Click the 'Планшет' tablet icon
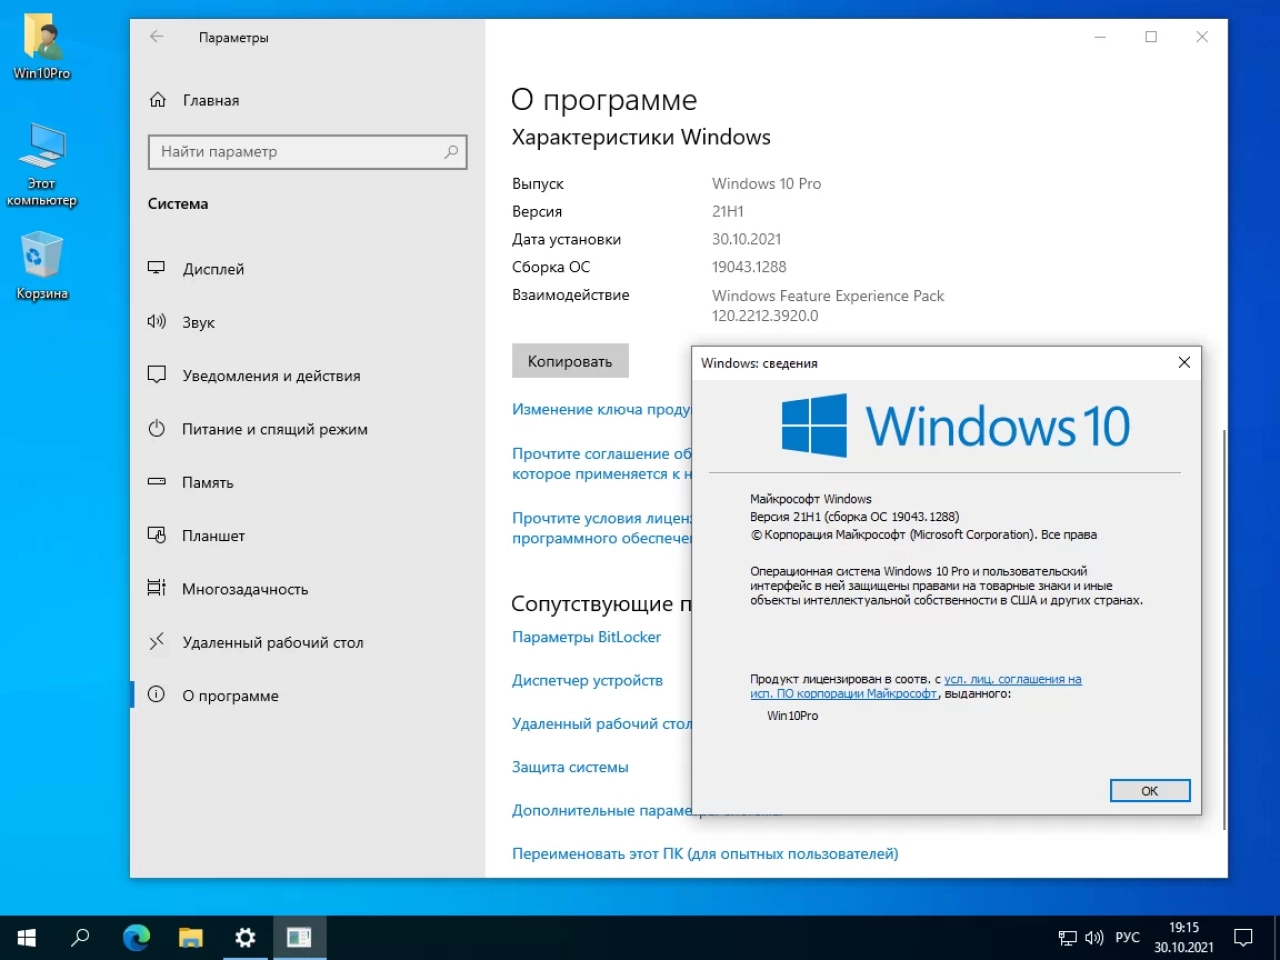The image size is (1280, 960). [156, 535]
